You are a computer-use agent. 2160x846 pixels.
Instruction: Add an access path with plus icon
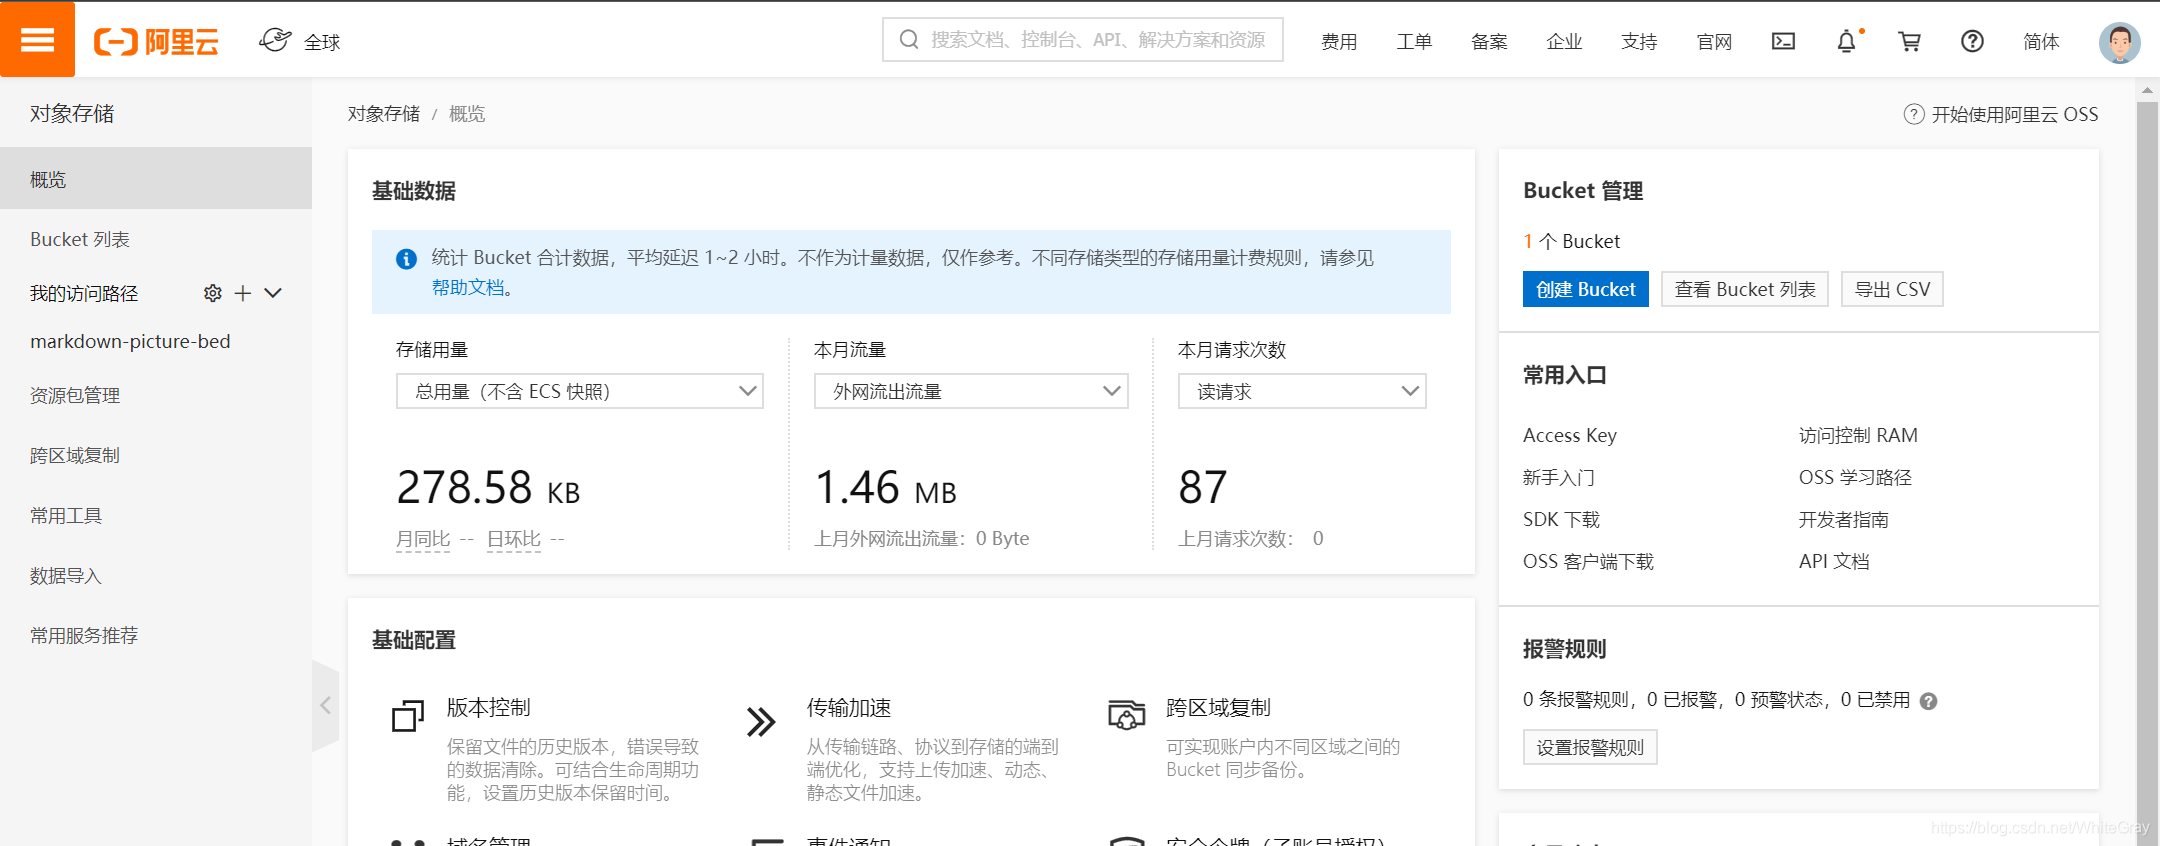coord(242,293)
